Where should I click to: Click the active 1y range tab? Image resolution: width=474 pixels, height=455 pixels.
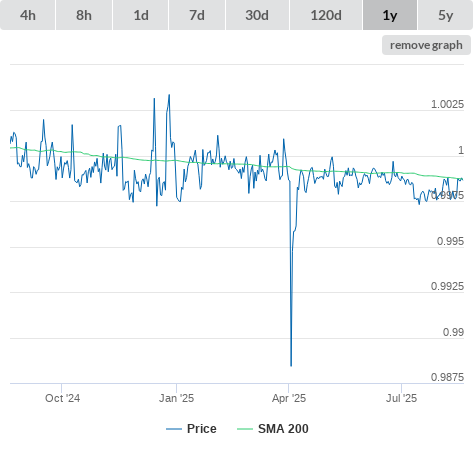390,15
